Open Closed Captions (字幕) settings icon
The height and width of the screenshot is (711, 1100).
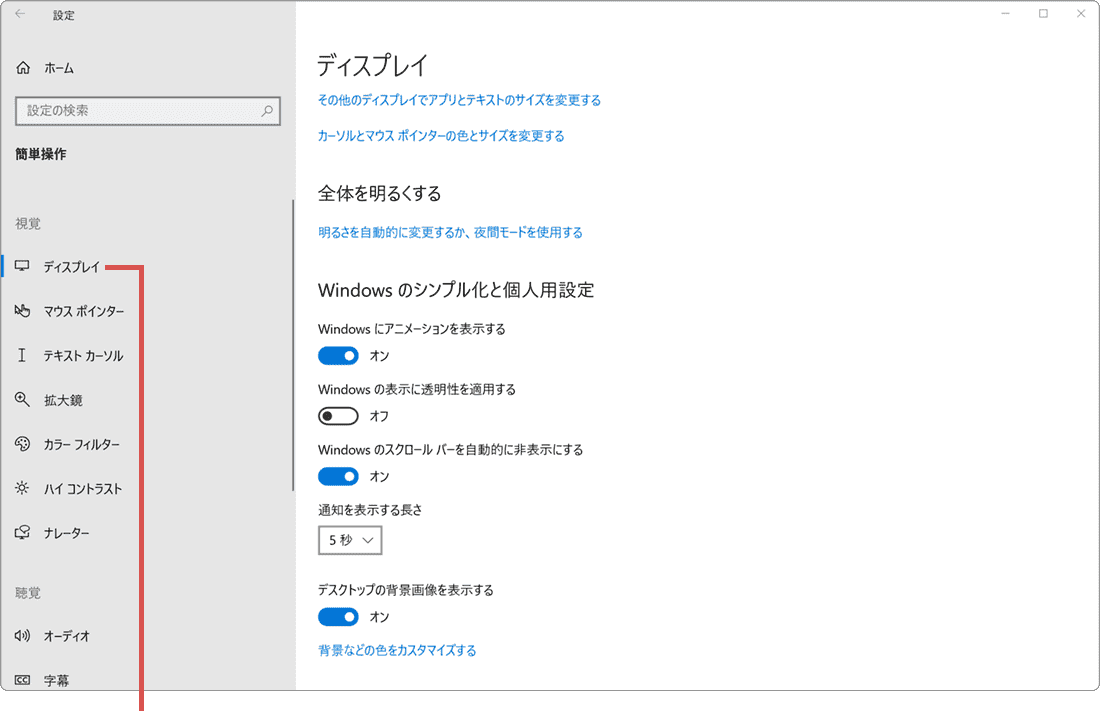22,680
